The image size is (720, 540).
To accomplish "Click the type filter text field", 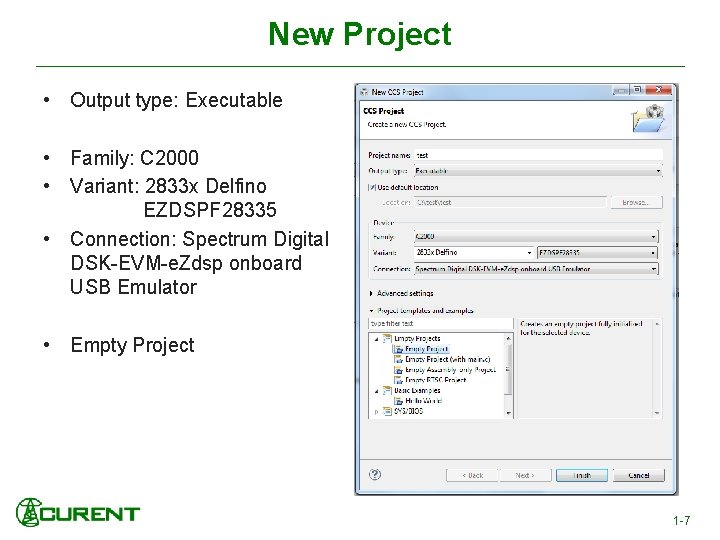I will pos(441,324).
